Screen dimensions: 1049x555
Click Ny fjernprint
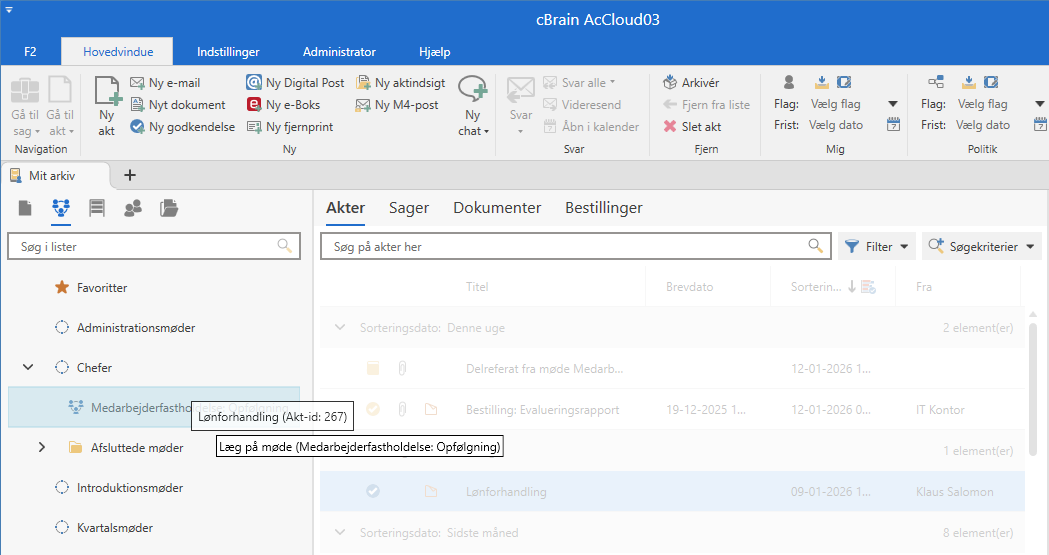(290, 127)
